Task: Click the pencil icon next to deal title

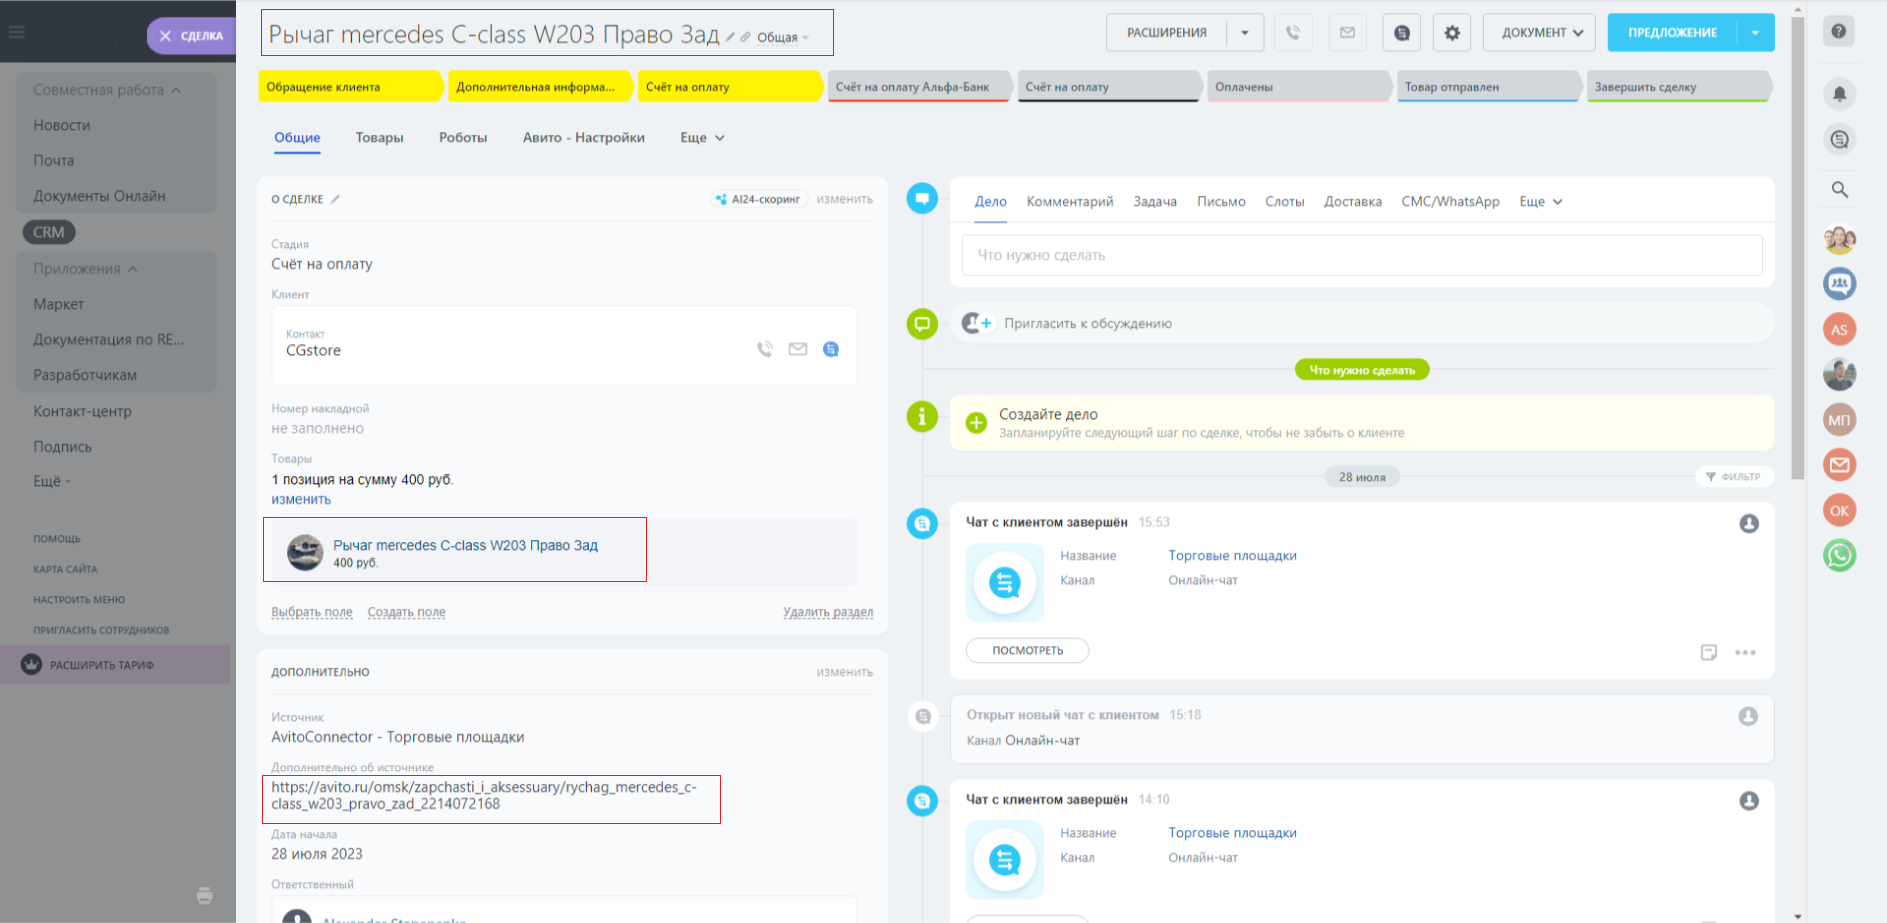Action: point(730,37)
